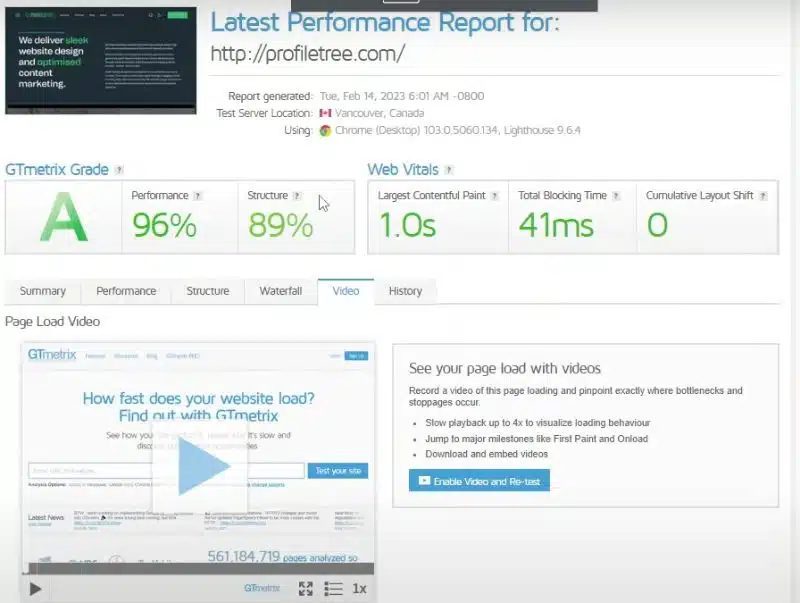This screenshot has height=603, width=800.
Task: Click the grade A letter
Action: [x=64, y=217]
